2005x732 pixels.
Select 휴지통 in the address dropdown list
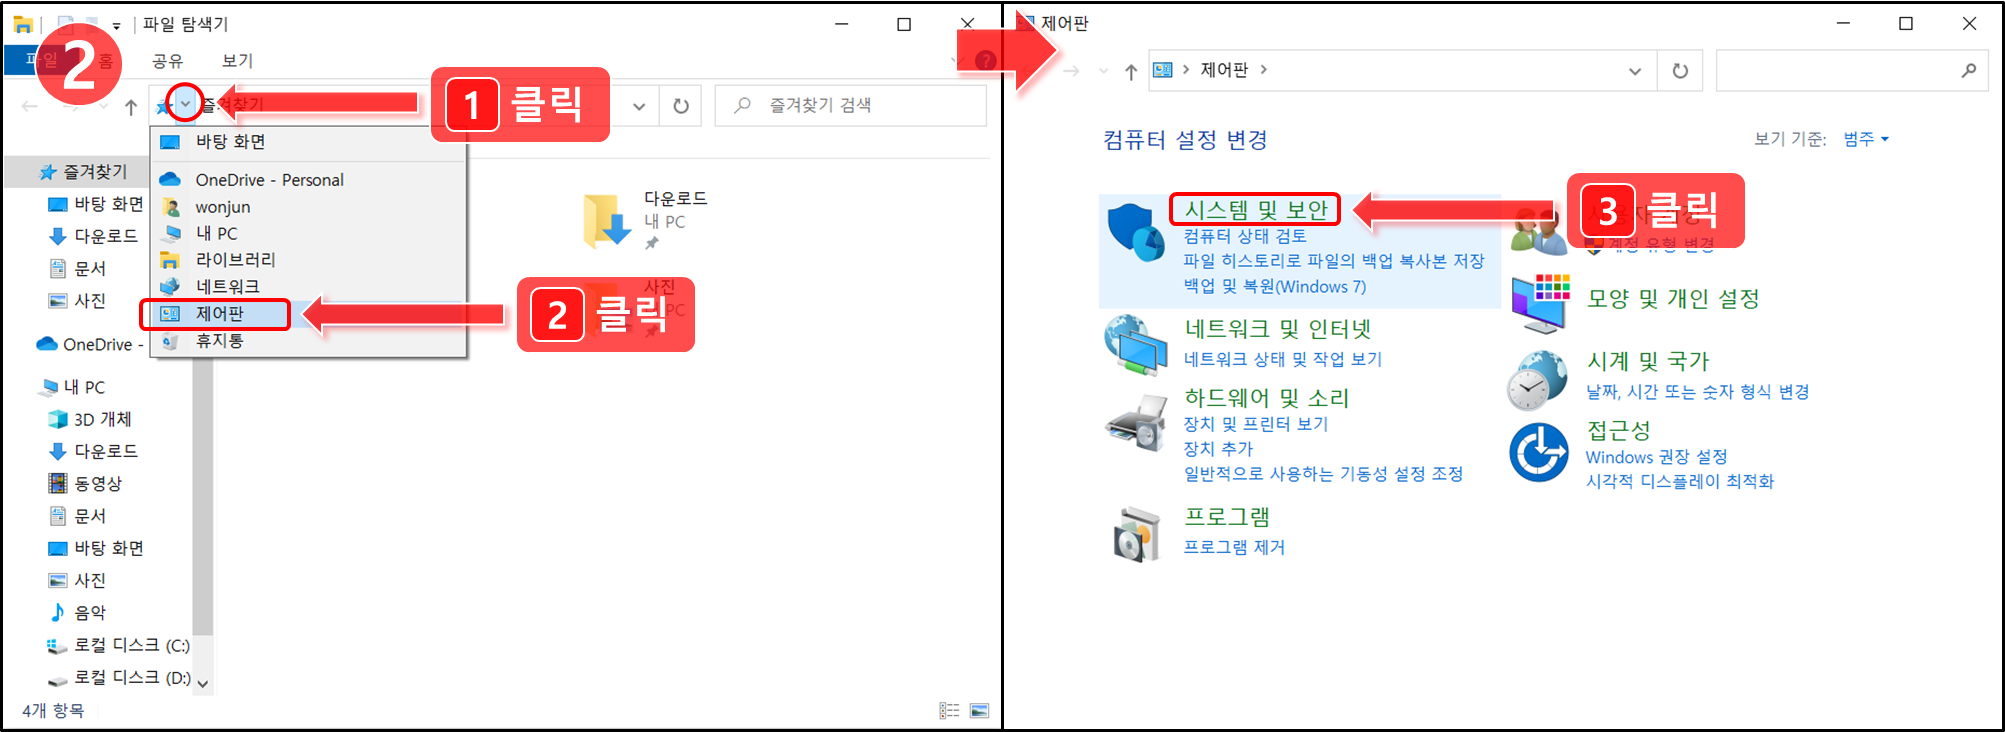pyautogui.click(x=308, y=341)
